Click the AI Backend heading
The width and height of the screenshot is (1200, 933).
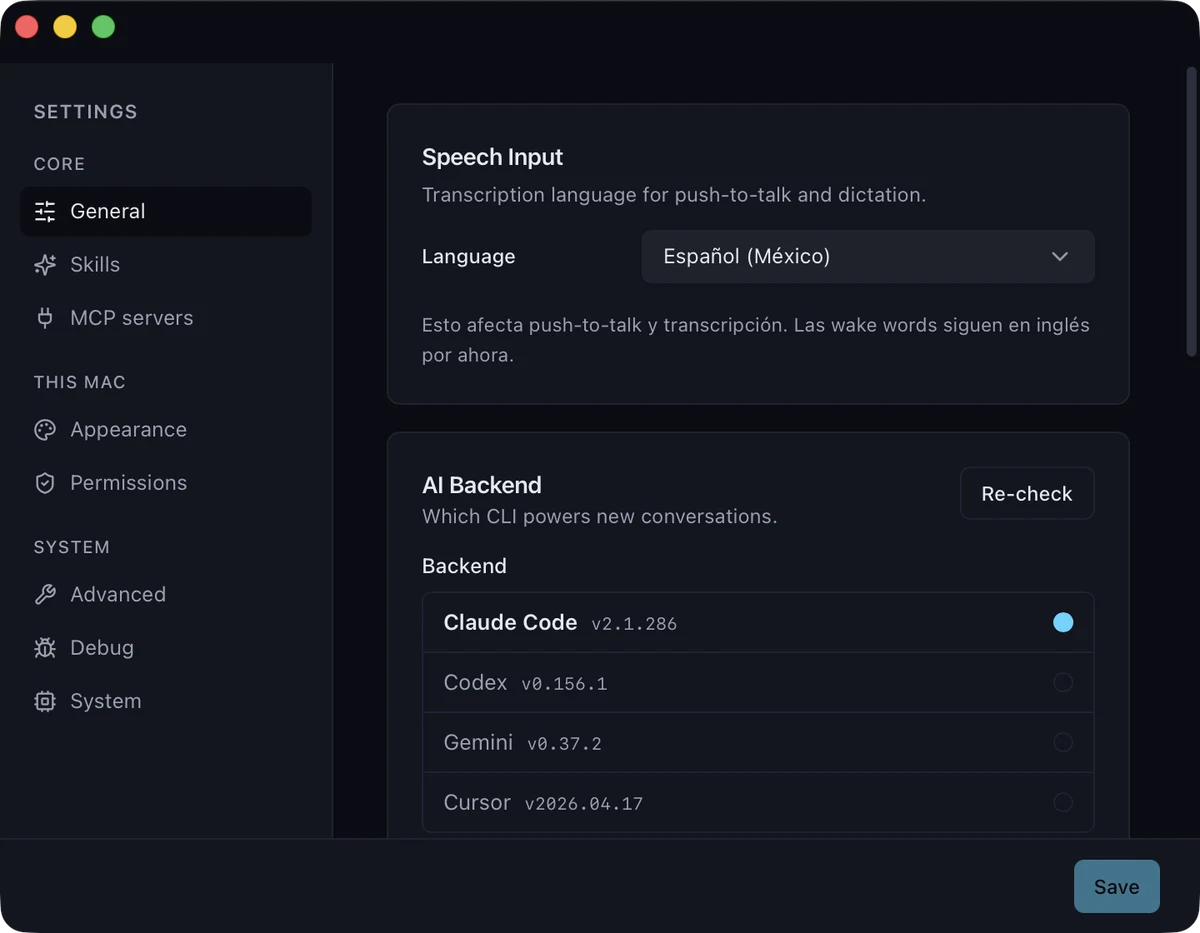tap(482, 485)
